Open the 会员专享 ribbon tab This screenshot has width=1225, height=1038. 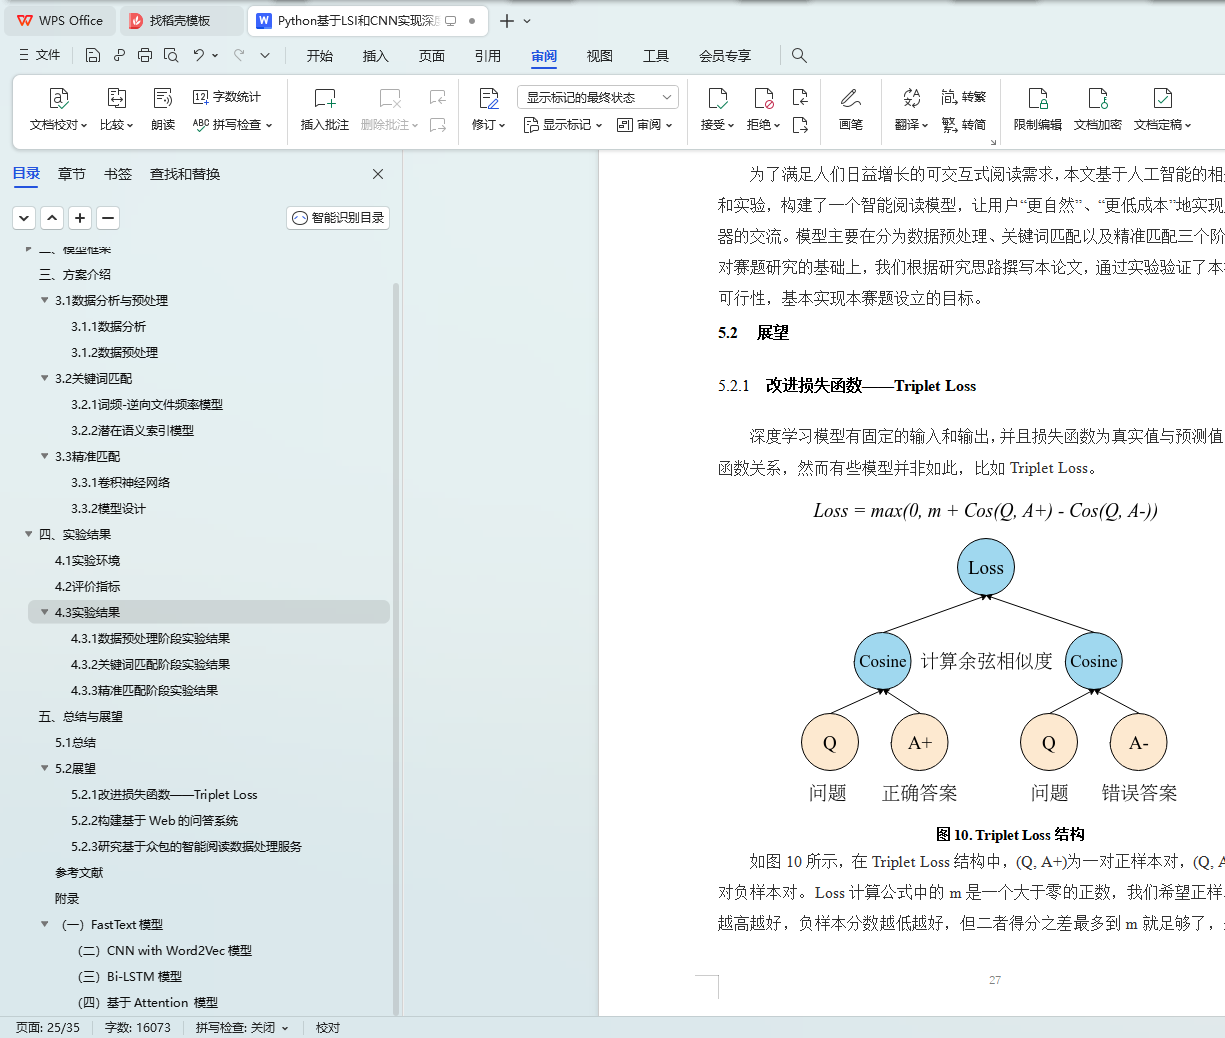725,56
